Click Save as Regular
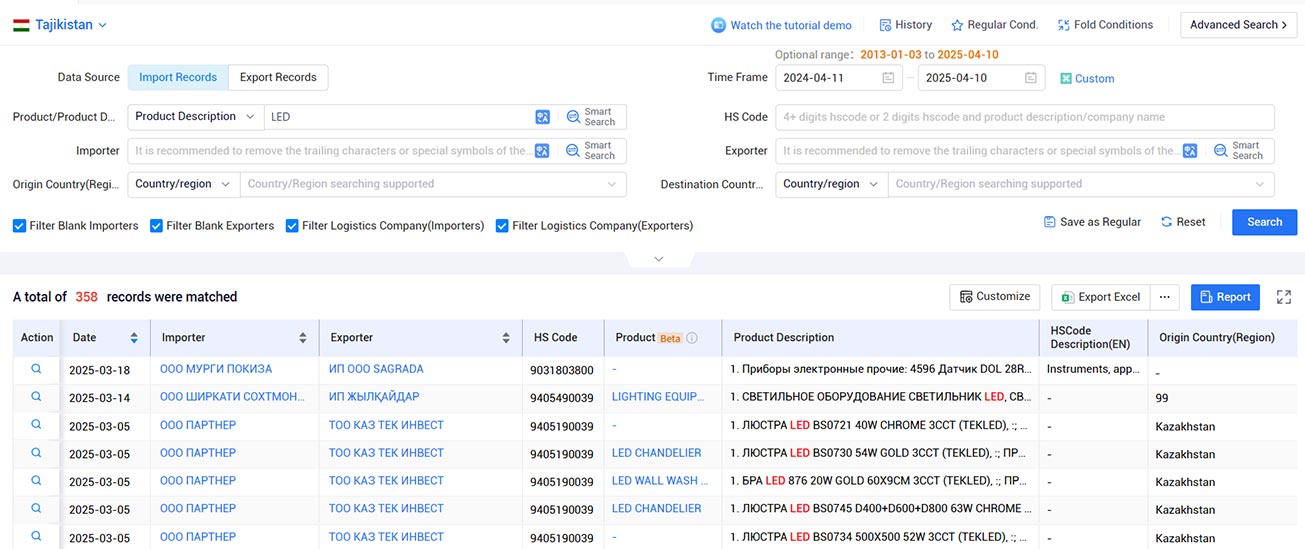 (1092, 222)
